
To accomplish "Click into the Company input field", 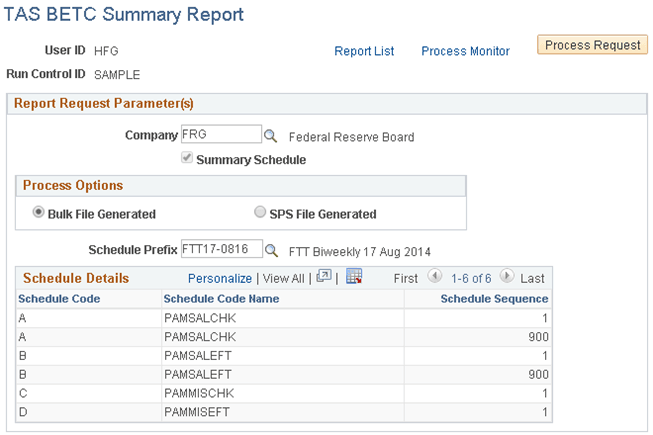I will tap(220, 135).
